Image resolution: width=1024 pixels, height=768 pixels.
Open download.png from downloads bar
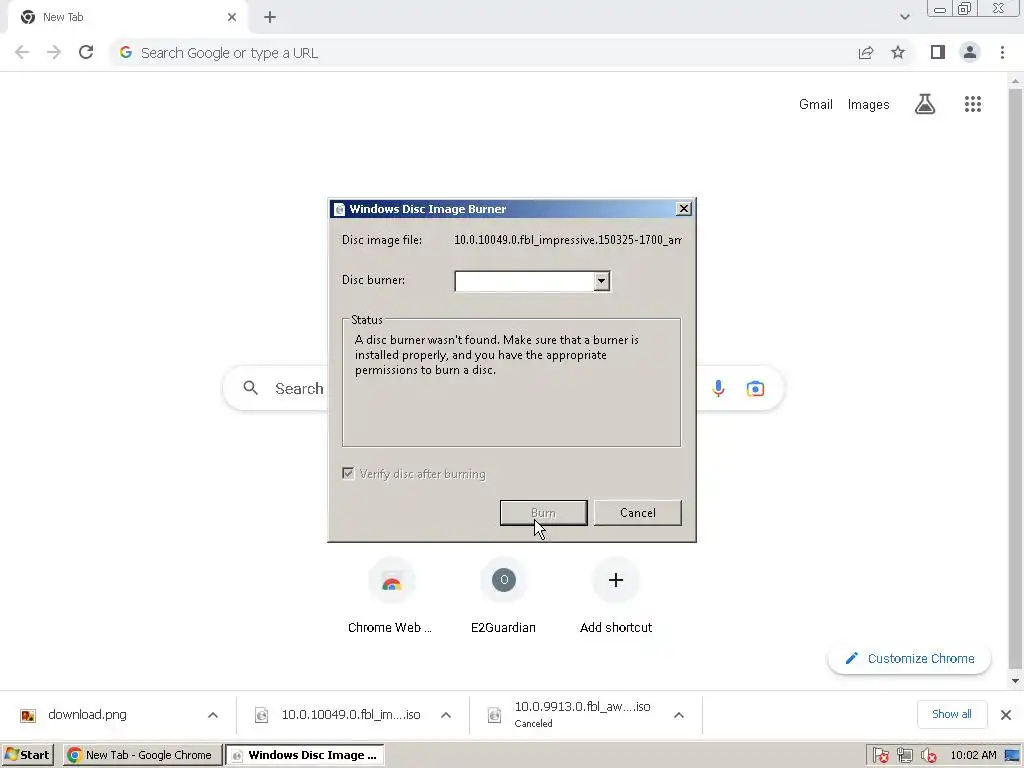pyautogui.click(x=88, y=714)
